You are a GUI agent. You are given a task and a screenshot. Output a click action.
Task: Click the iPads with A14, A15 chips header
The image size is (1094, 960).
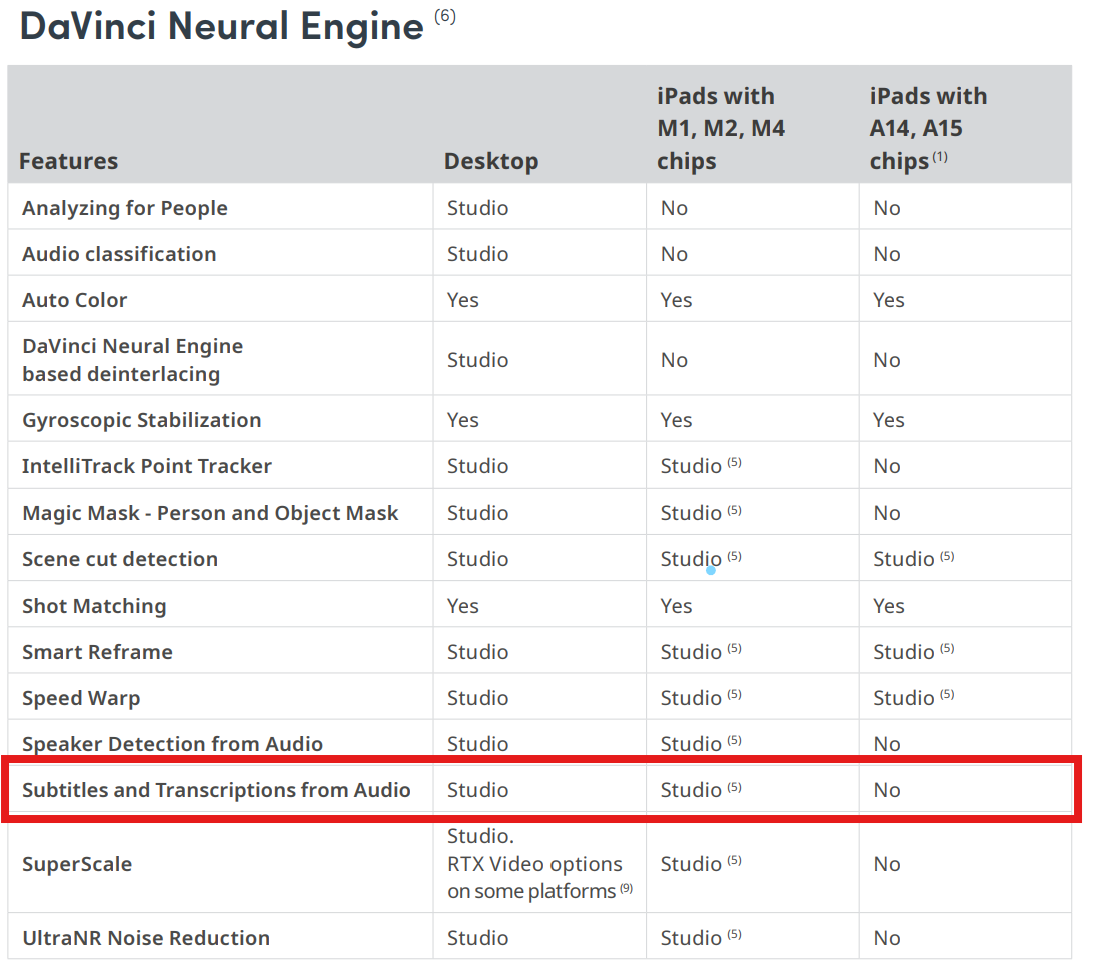point(929,128)
